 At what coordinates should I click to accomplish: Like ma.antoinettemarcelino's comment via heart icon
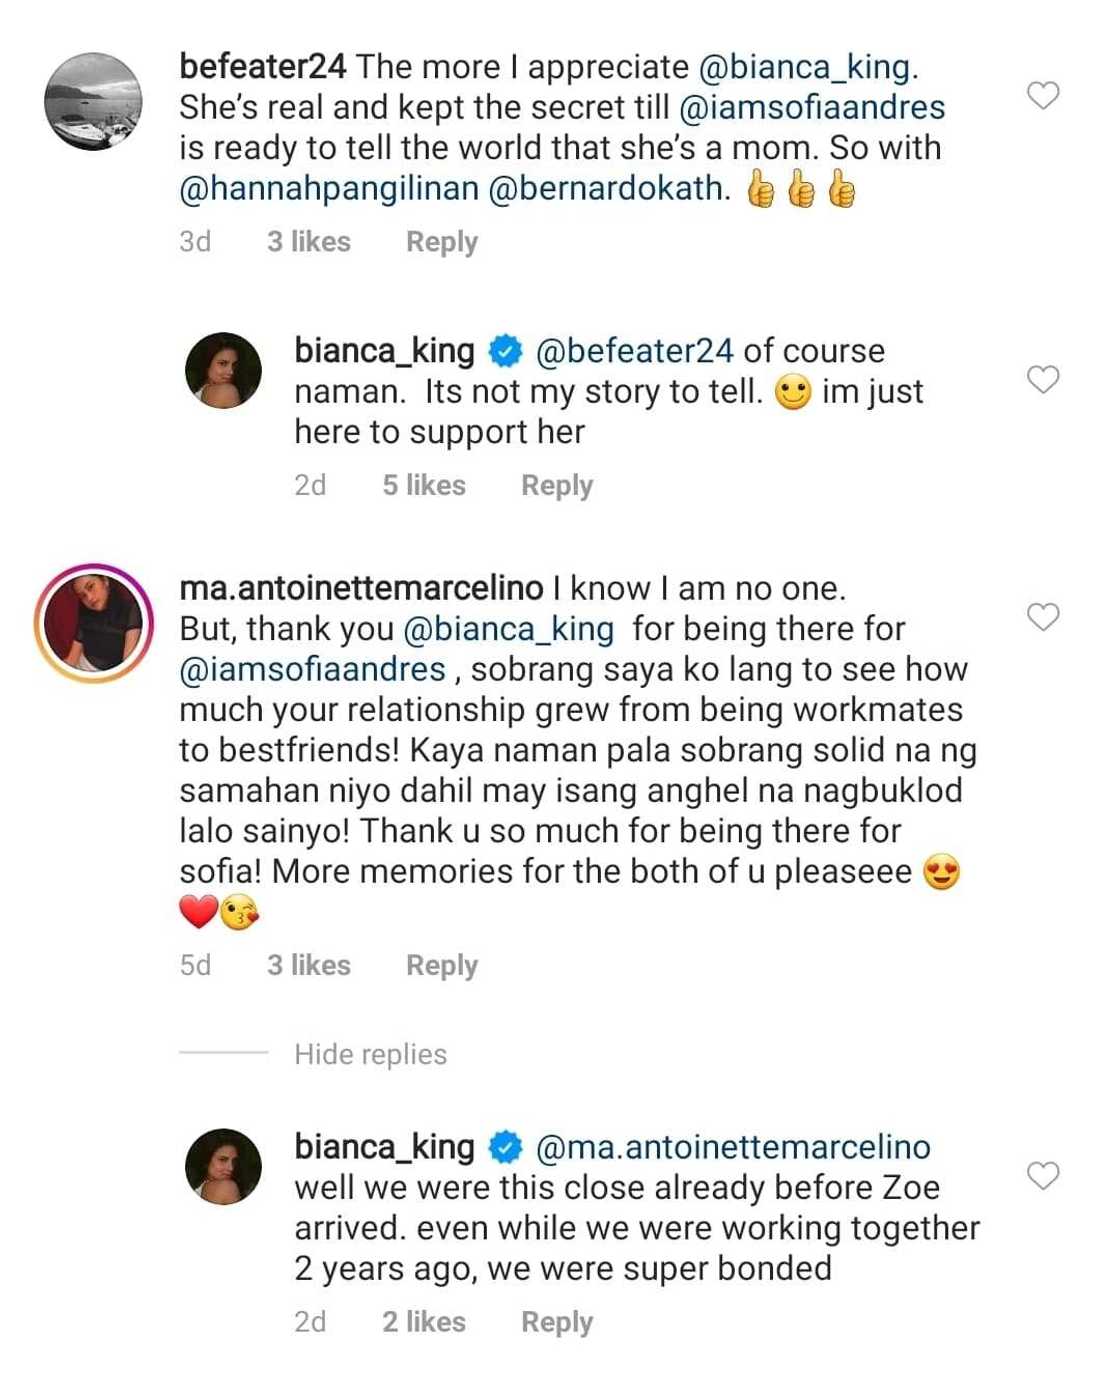[1045, 617]
